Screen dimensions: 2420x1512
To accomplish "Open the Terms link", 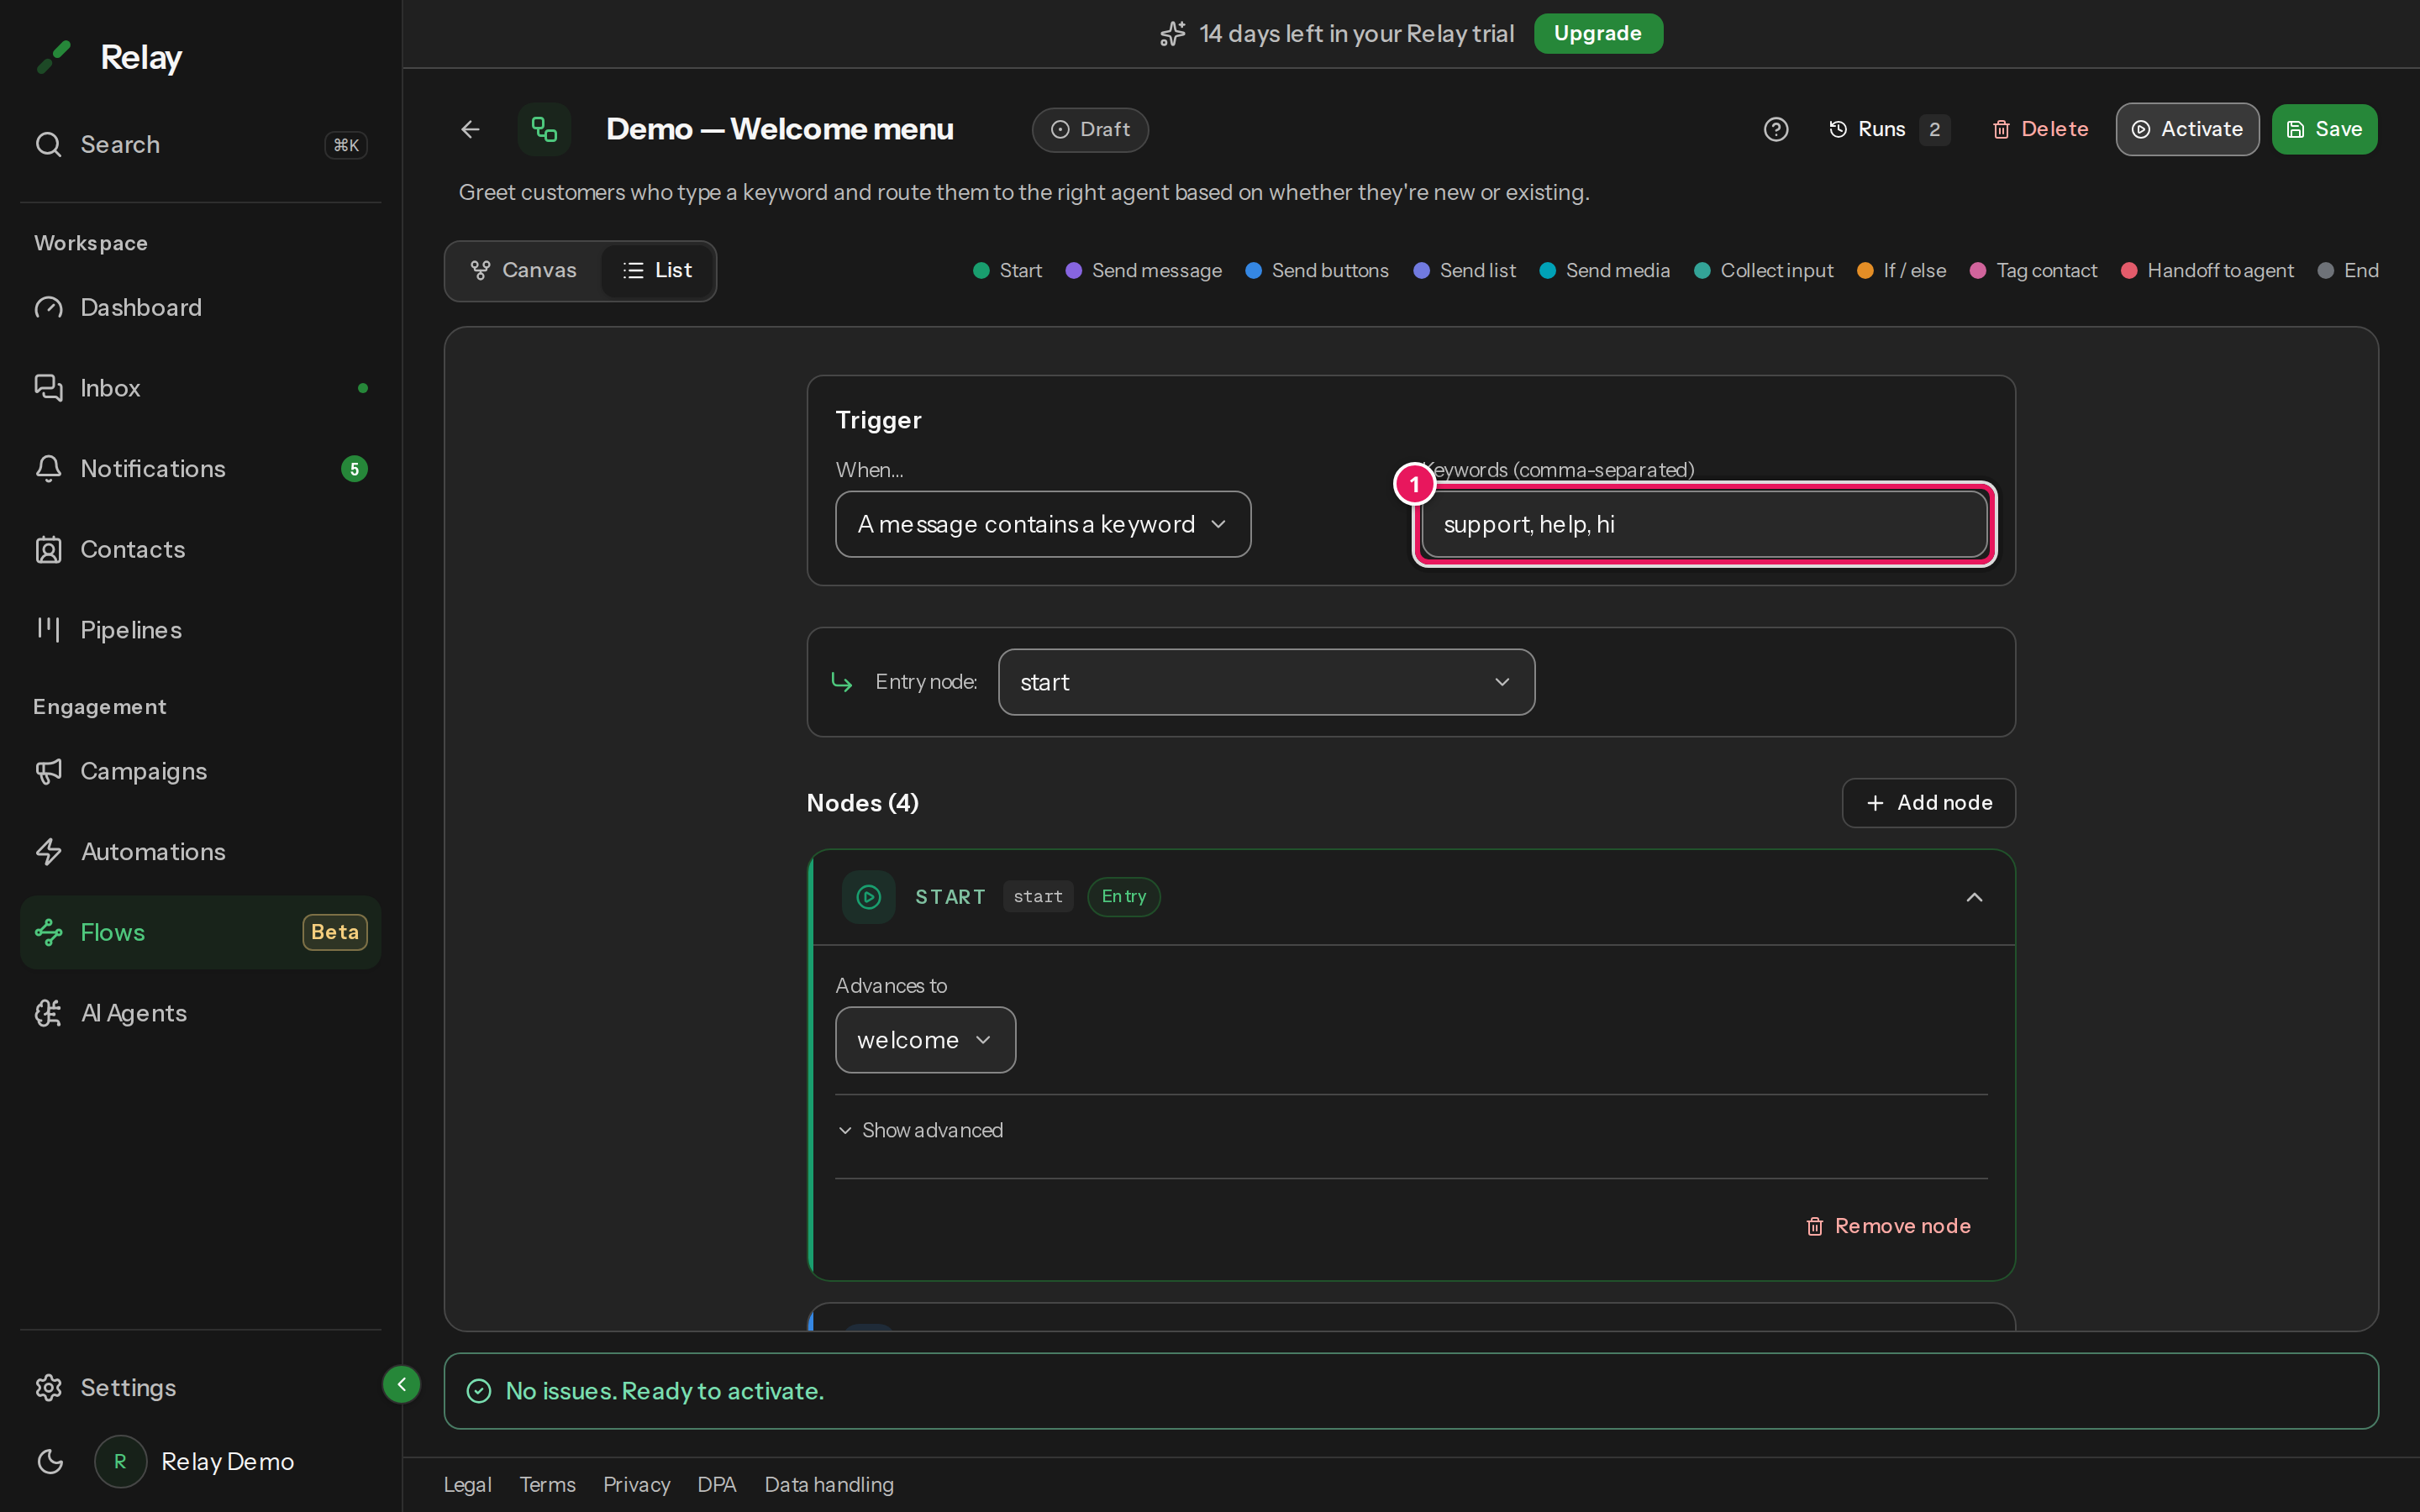I will pyautogui.click(x=547, y=1484).
